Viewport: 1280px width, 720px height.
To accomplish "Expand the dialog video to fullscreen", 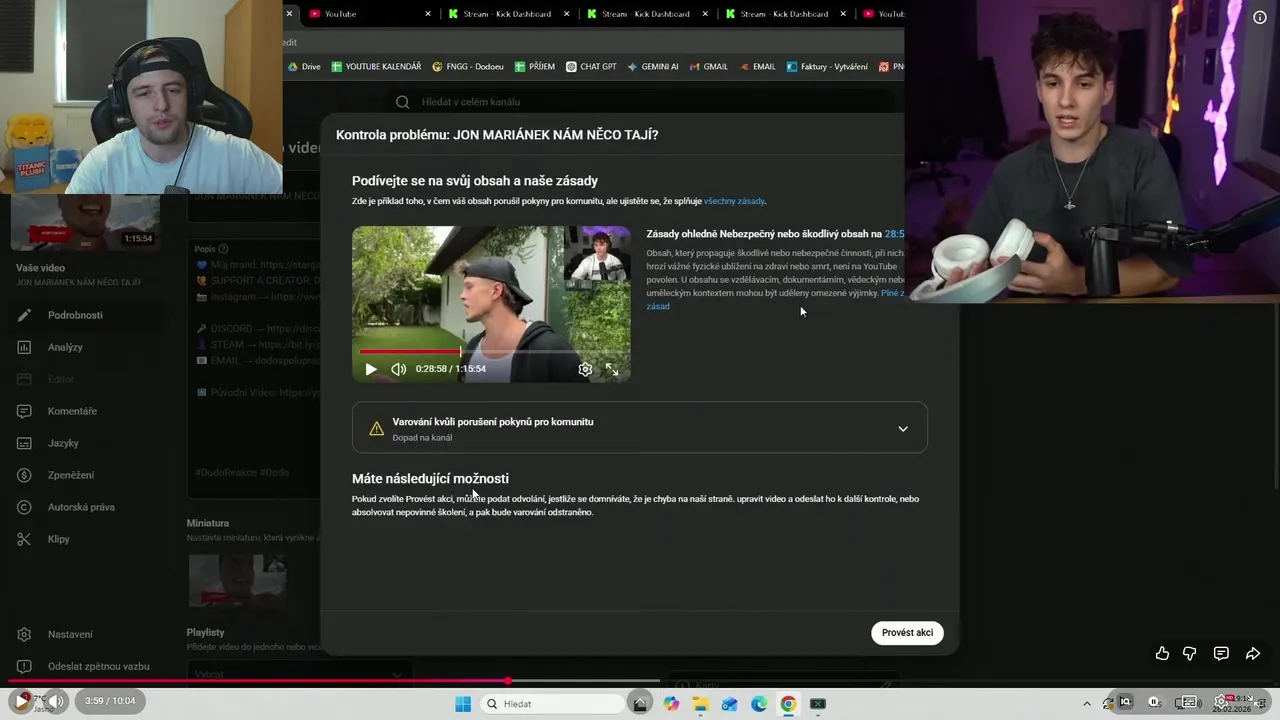I will coord(612,369).
